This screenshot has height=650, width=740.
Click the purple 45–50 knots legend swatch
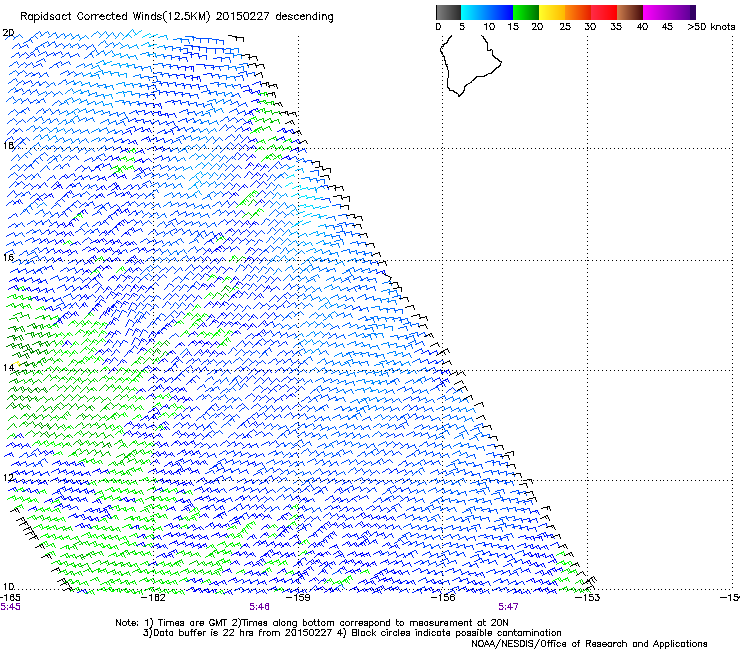click(x=682, y=12)
